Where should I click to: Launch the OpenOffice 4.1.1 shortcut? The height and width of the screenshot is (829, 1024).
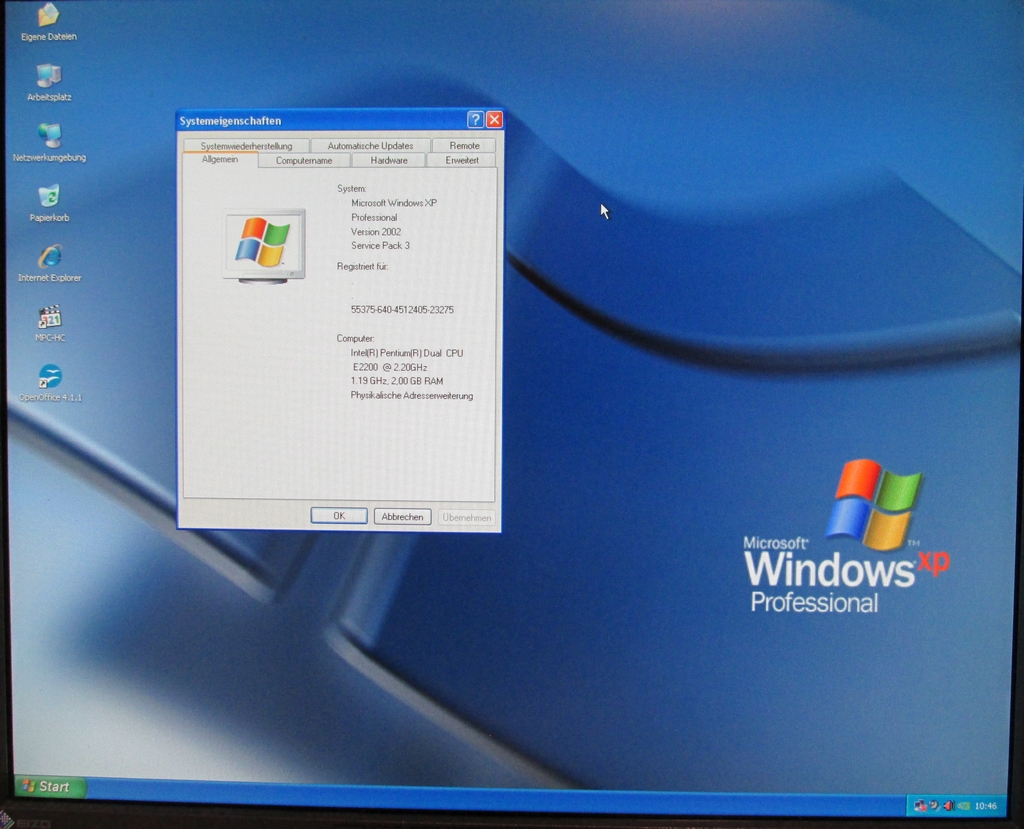(49, 377)
